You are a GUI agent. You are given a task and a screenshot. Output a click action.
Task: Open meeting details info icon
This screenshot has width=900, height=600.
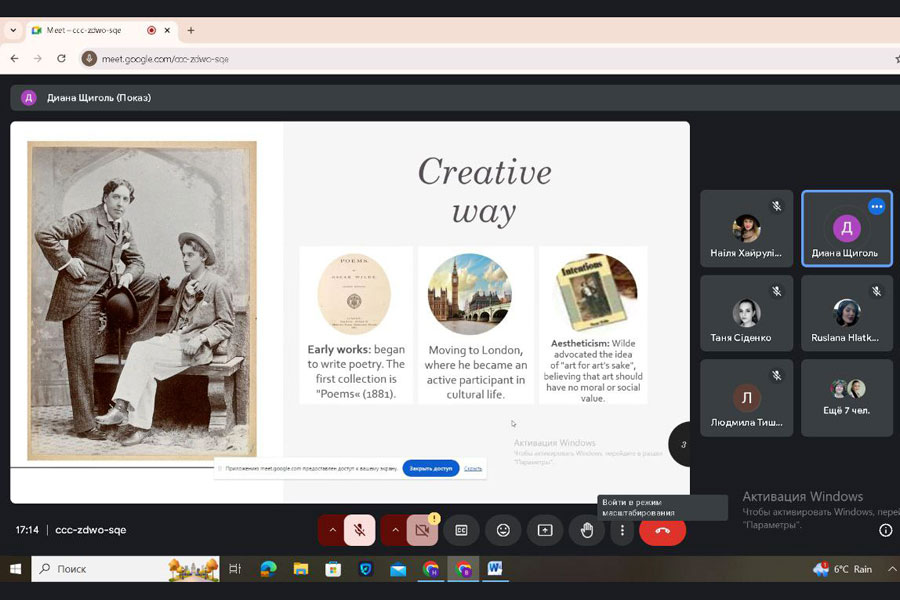885,530
